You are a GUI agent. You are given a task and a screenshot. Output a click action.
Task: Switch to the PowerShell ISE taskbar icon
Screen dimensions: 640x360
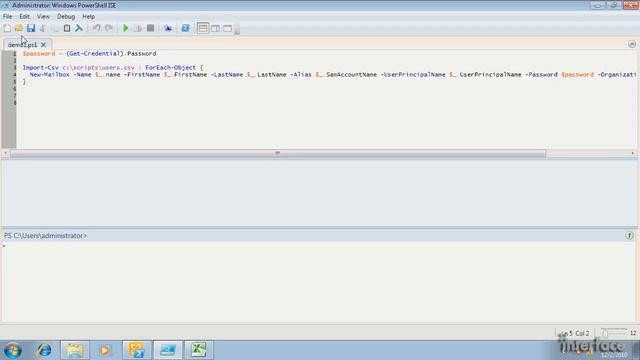[x=167, y=350]
